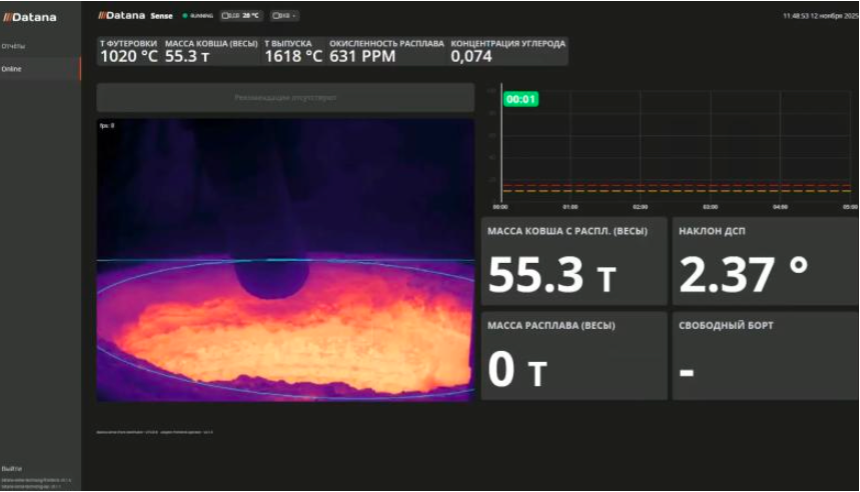Open the Отчёты section in sidebar
Image resolution: width=860 pixels, height=492 pixels.
coord(14,46)
